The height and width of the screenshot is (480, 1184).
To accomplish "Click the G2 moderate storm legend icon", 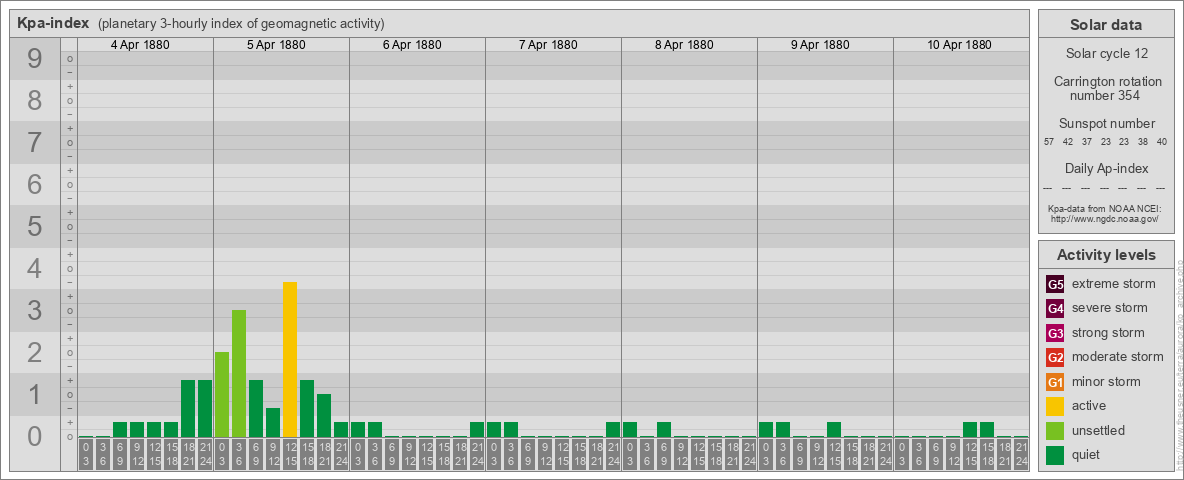I will [x=1055, y=357].
